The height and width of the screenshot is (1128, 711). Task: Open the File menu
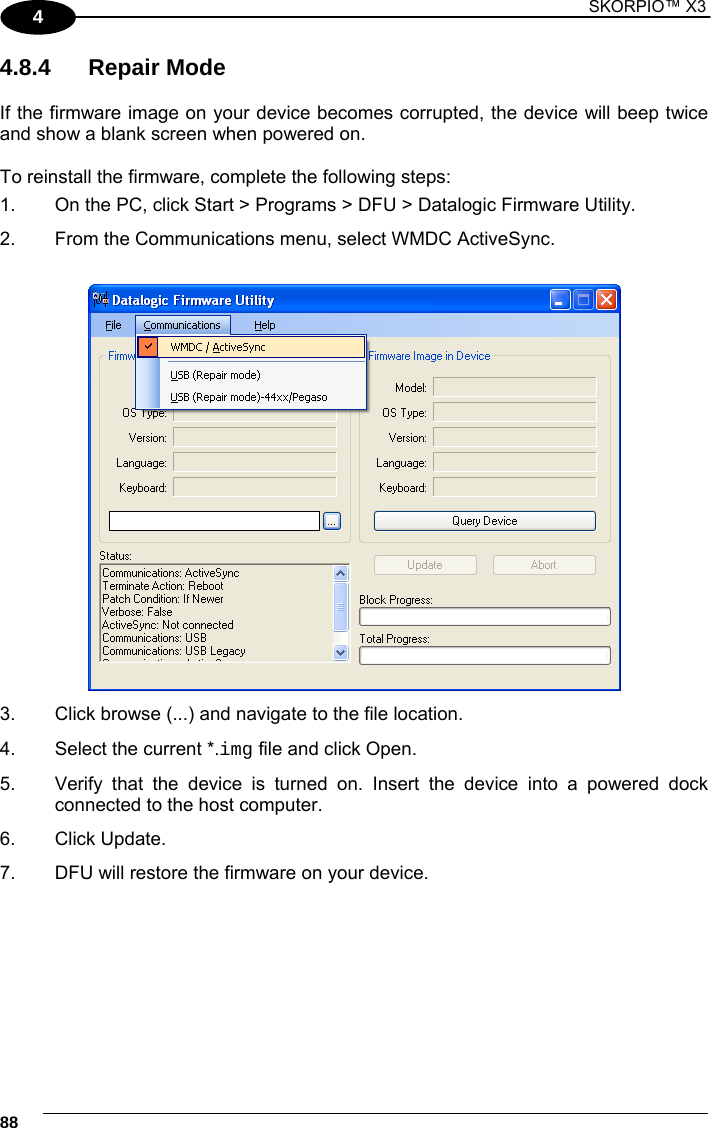[x=113, y=325]
